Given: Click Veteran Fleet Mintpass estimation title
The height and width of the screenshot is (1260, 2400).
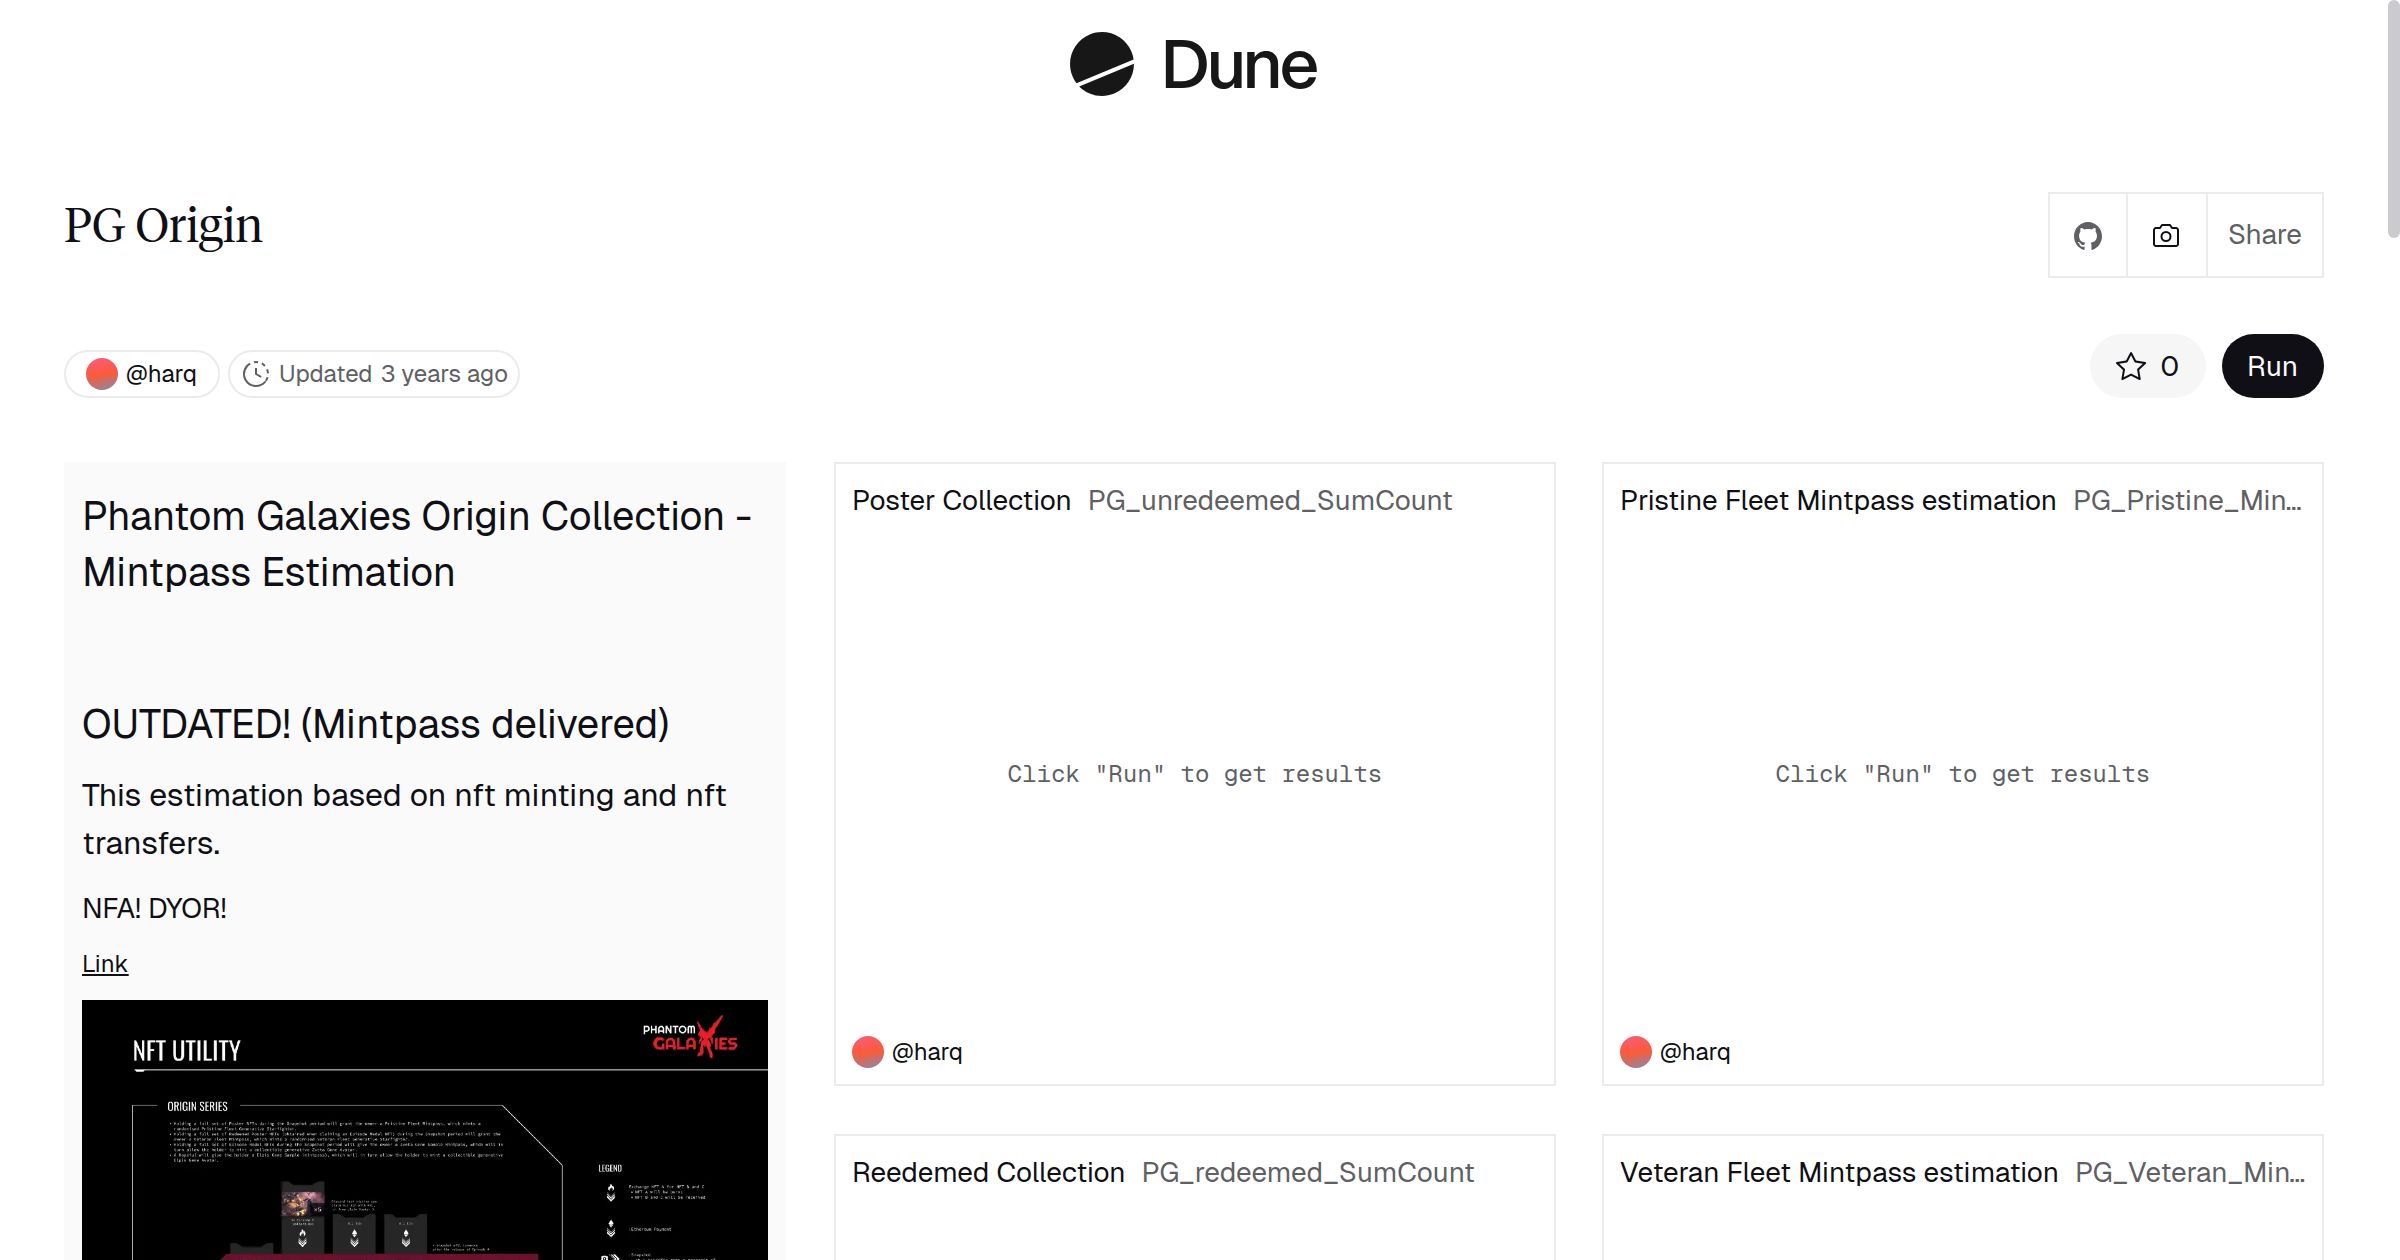Looking at the screenshot, I should click(1838, 1173).
